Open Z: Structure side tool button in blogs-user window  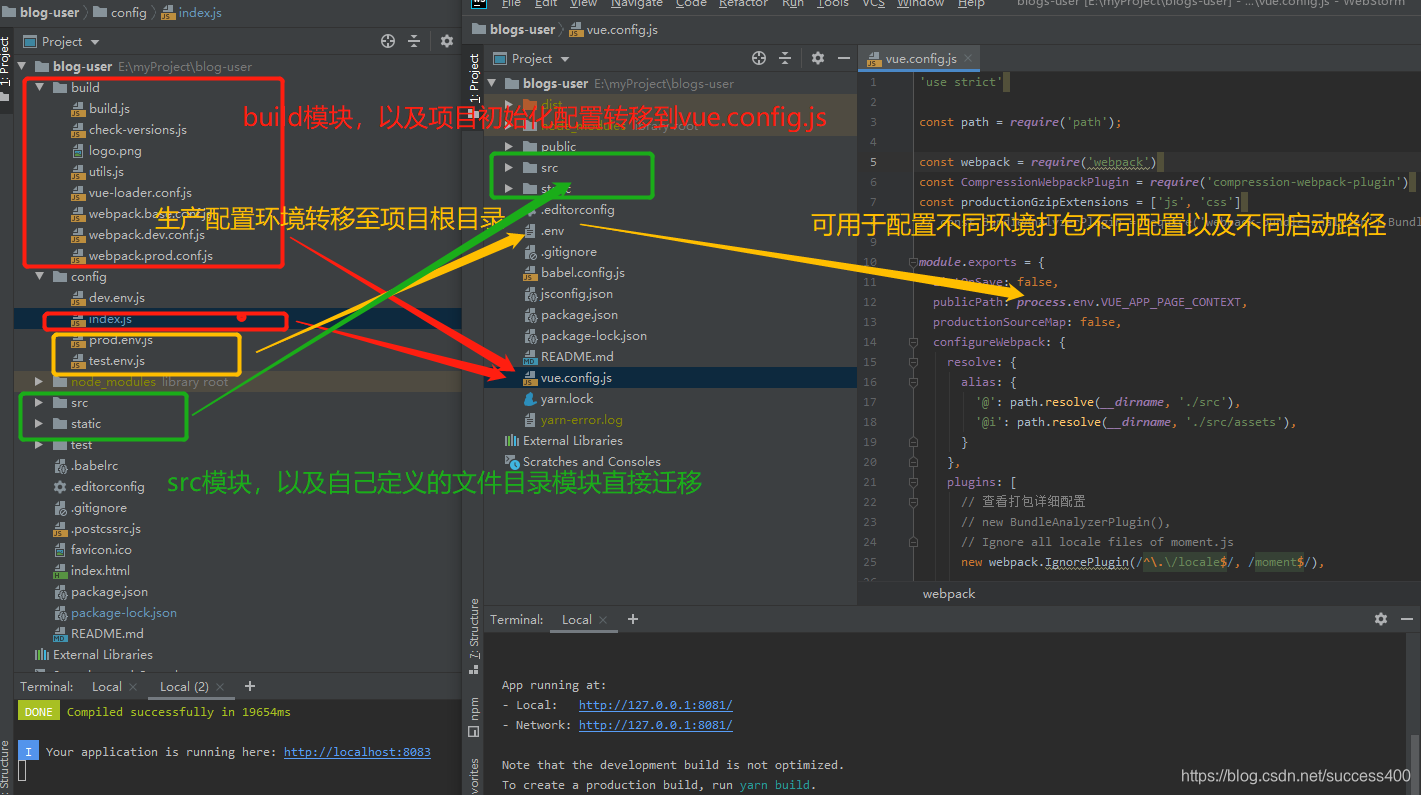pyautogui.click(x=474, y=637)
